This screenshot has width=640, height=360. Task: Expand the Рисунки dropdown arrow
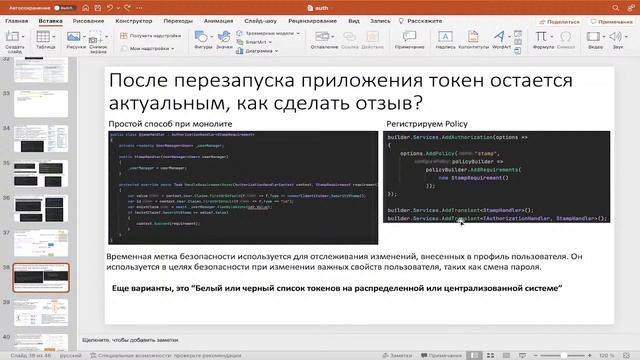click(x=84, y=37)
